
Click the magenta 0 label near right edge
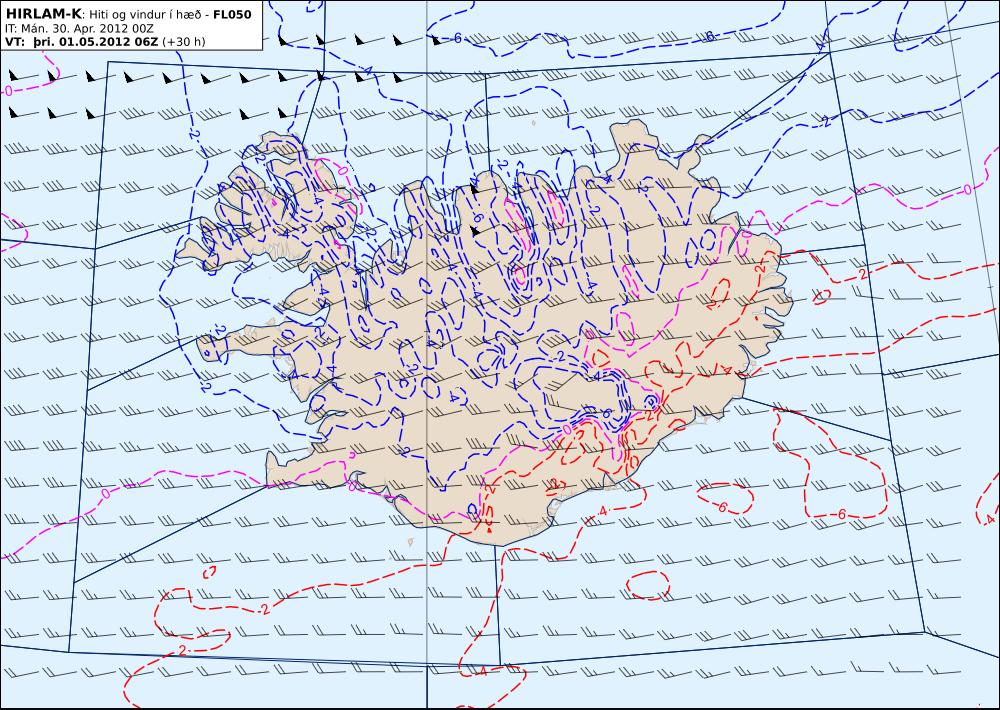[967, 189]
